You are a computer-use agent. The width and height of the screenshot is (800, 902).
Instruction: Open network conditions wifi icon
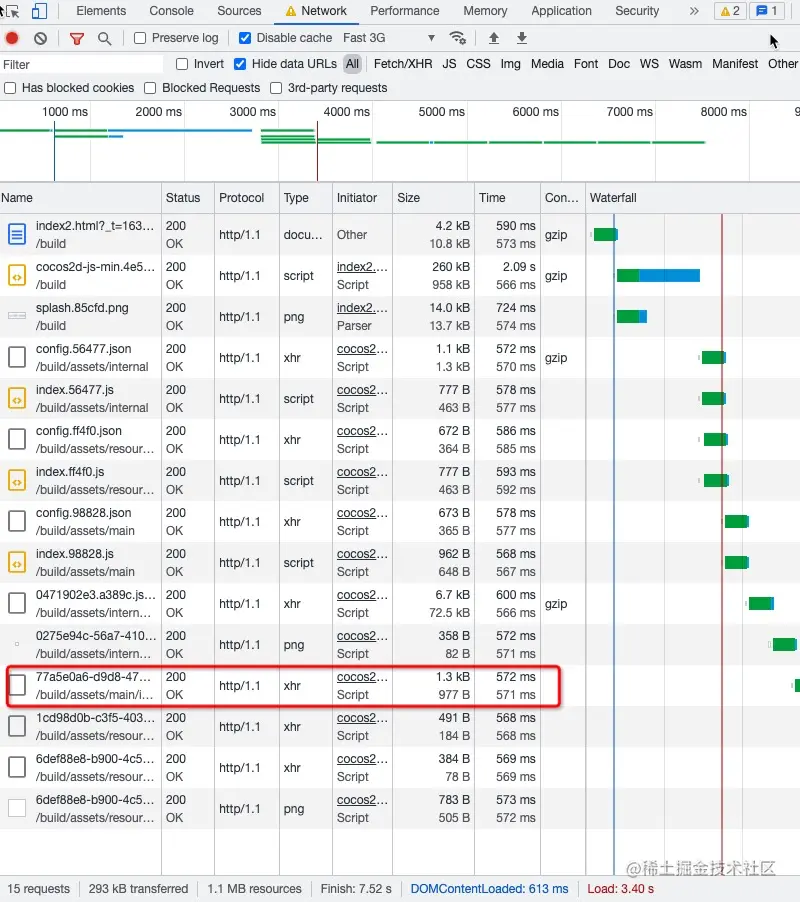[x=458, y=38]
